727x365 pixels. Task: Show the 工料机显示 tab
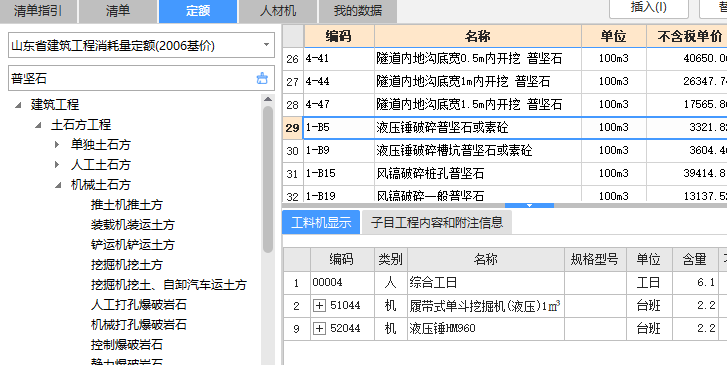click(321, 223)
